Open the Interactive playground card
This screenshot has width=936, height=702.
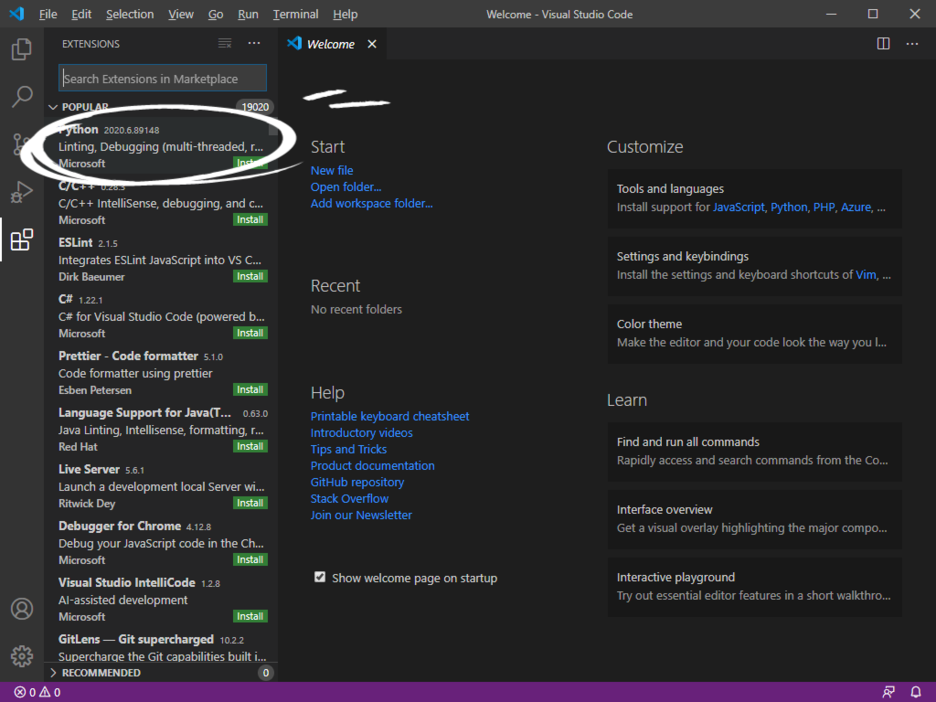(x=755, y=587)
